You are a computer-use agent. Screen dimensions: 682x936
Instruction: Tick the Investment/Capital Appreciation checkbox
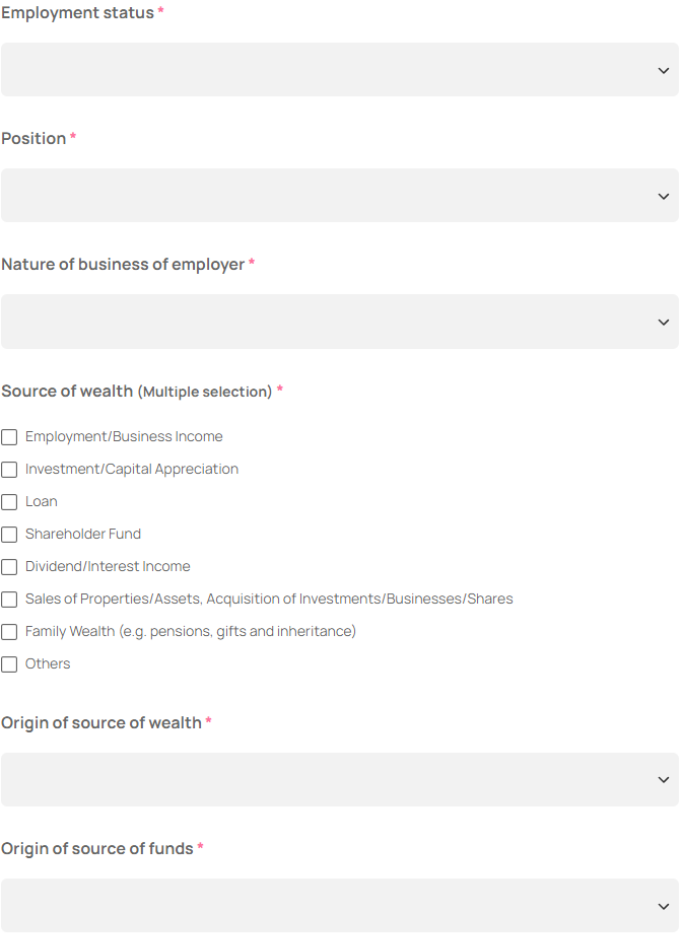click(9, 469)
